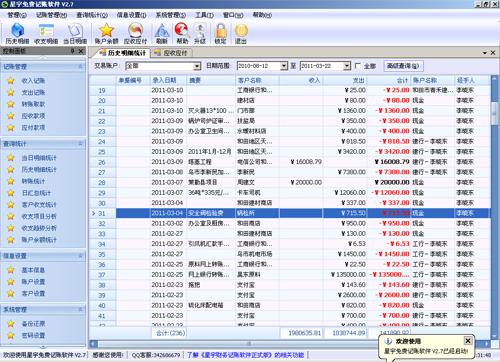Click the 刷新 refresh toolbar icon
500x362 pixels.
162,34
